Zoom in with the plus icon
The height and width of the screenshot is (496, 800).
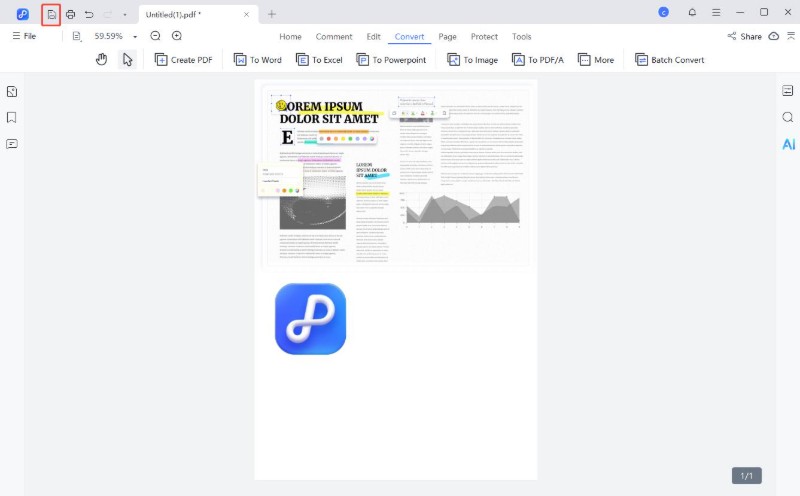click(177, 36)
